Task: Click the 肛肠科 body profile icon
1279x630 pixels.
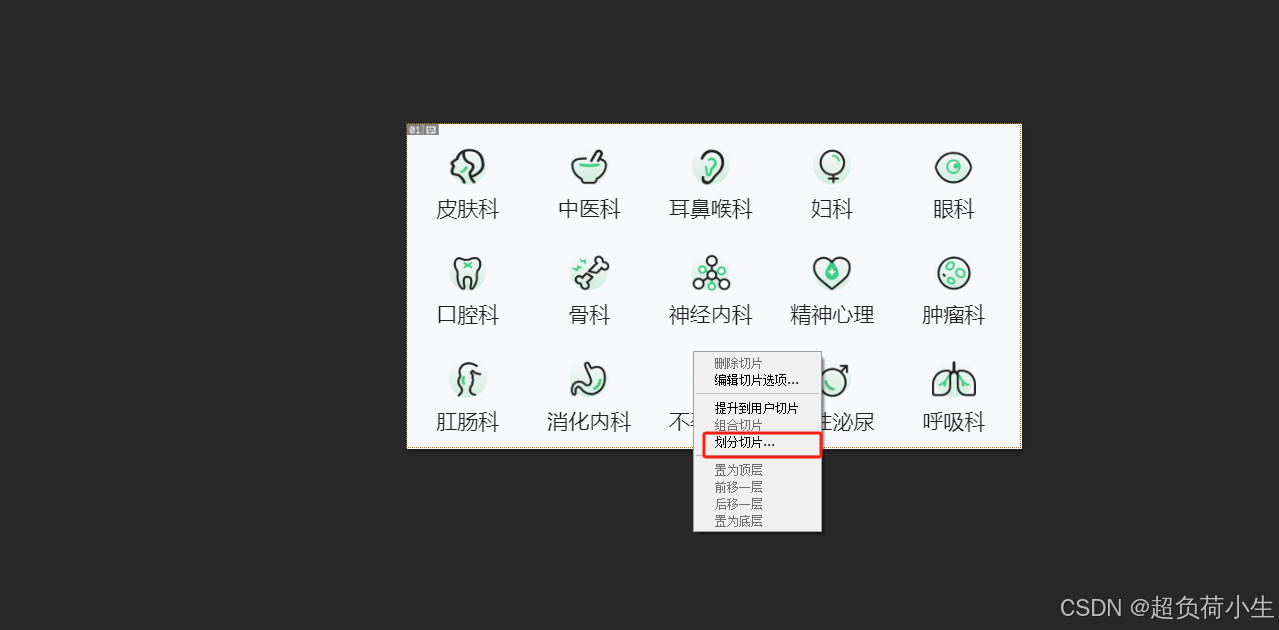Action: [467, 379]
